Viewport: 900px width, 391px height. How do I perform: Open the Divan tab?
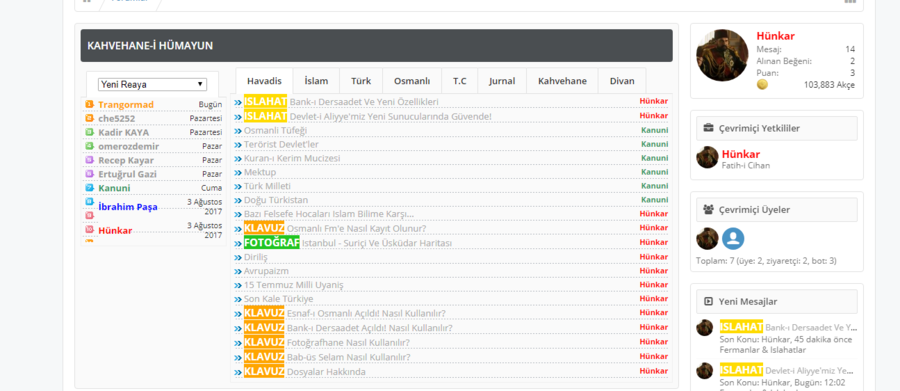pyautogui.click(x=622, y=81)
